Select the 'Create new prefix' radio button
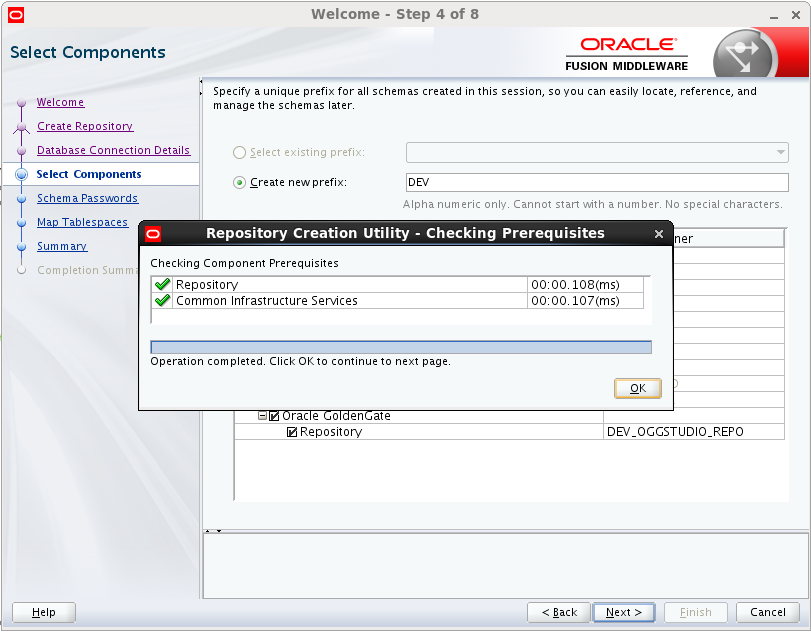 pos(239,183)
